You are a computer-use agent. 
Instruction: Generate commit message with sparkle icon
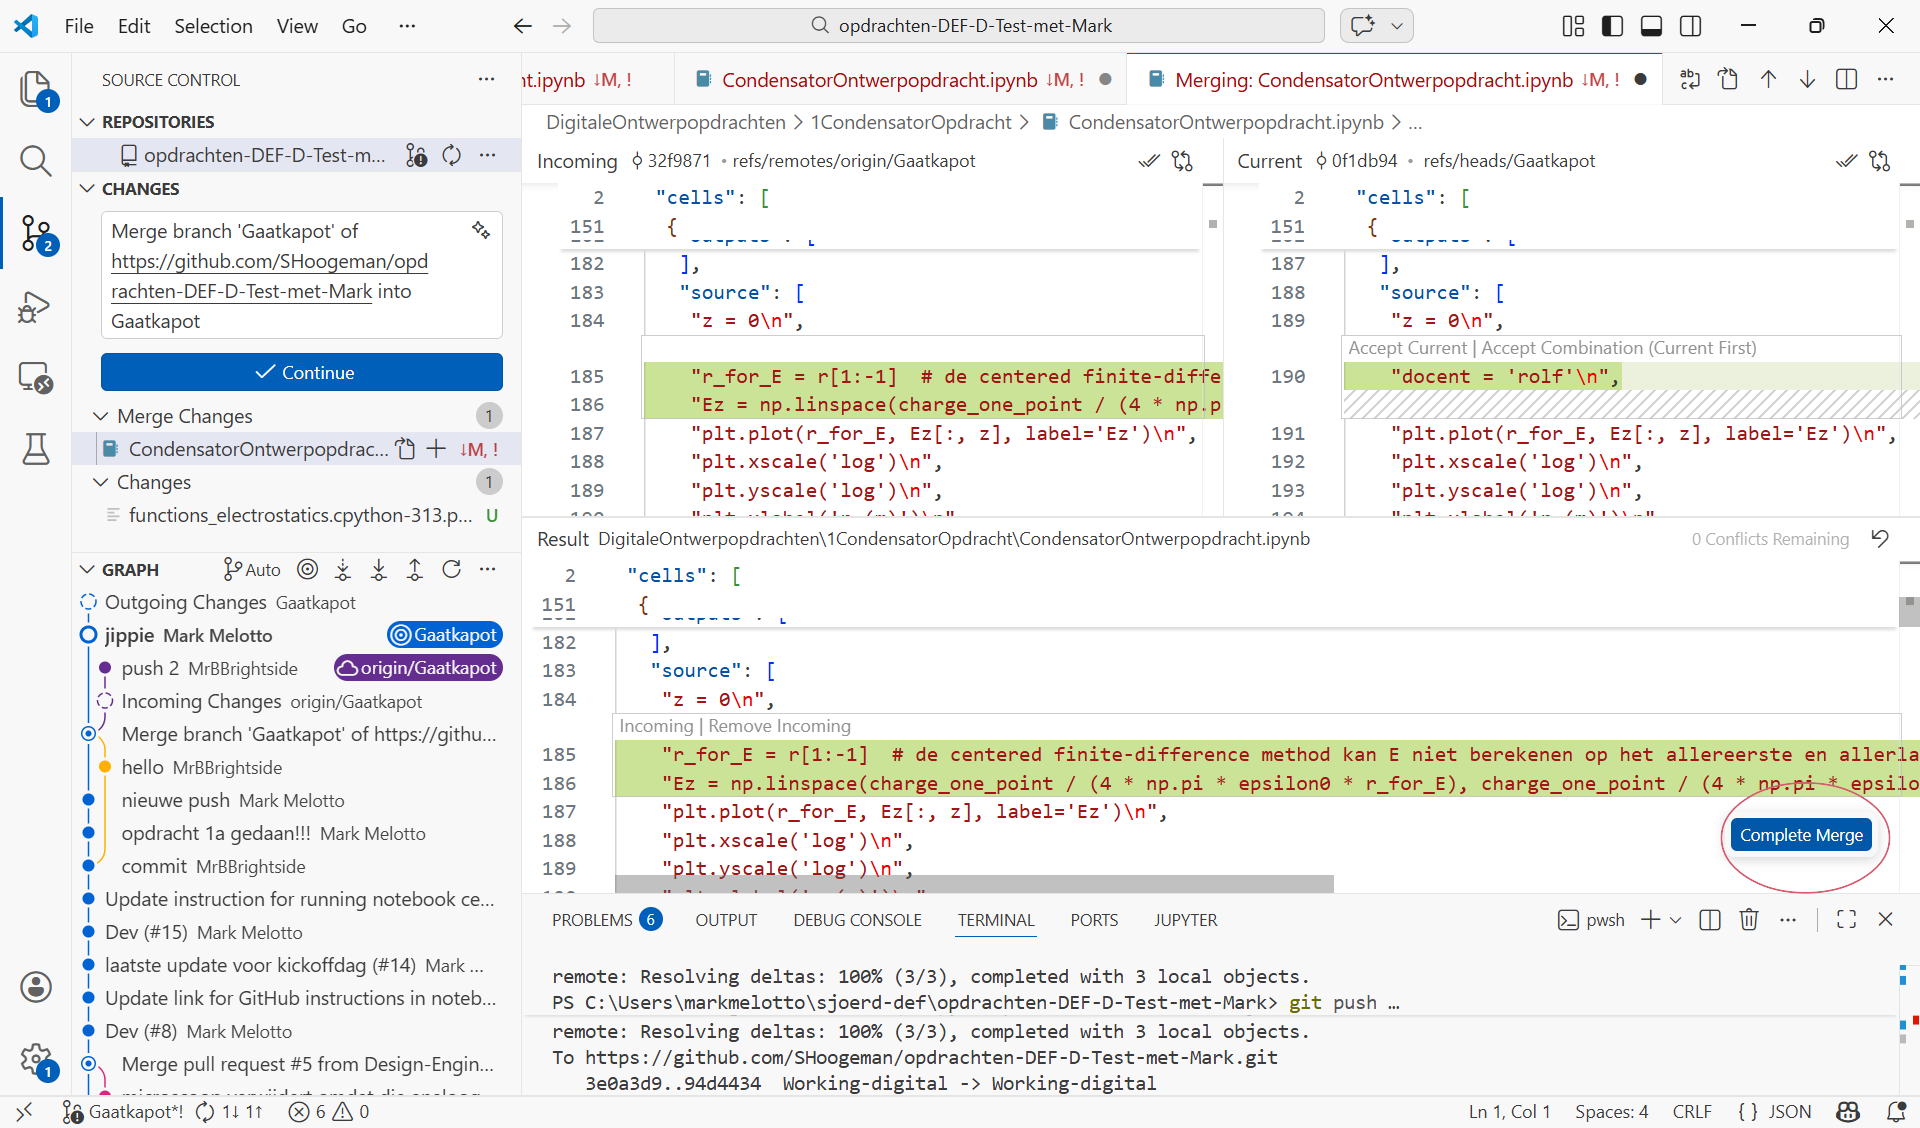tap(481, 231)
